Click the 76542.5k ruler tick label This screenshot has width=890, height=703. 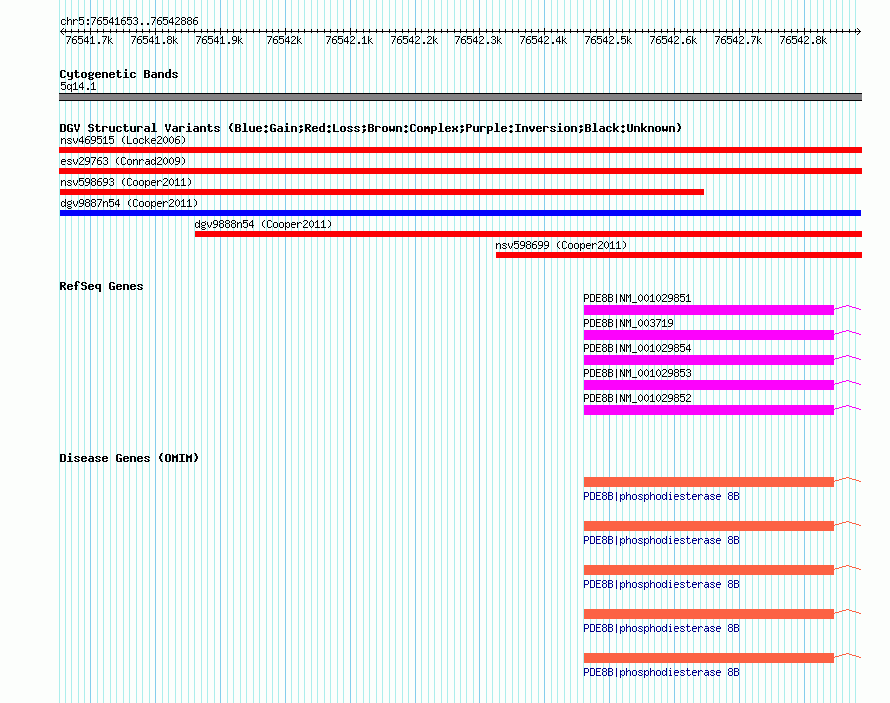click(608, 40)
